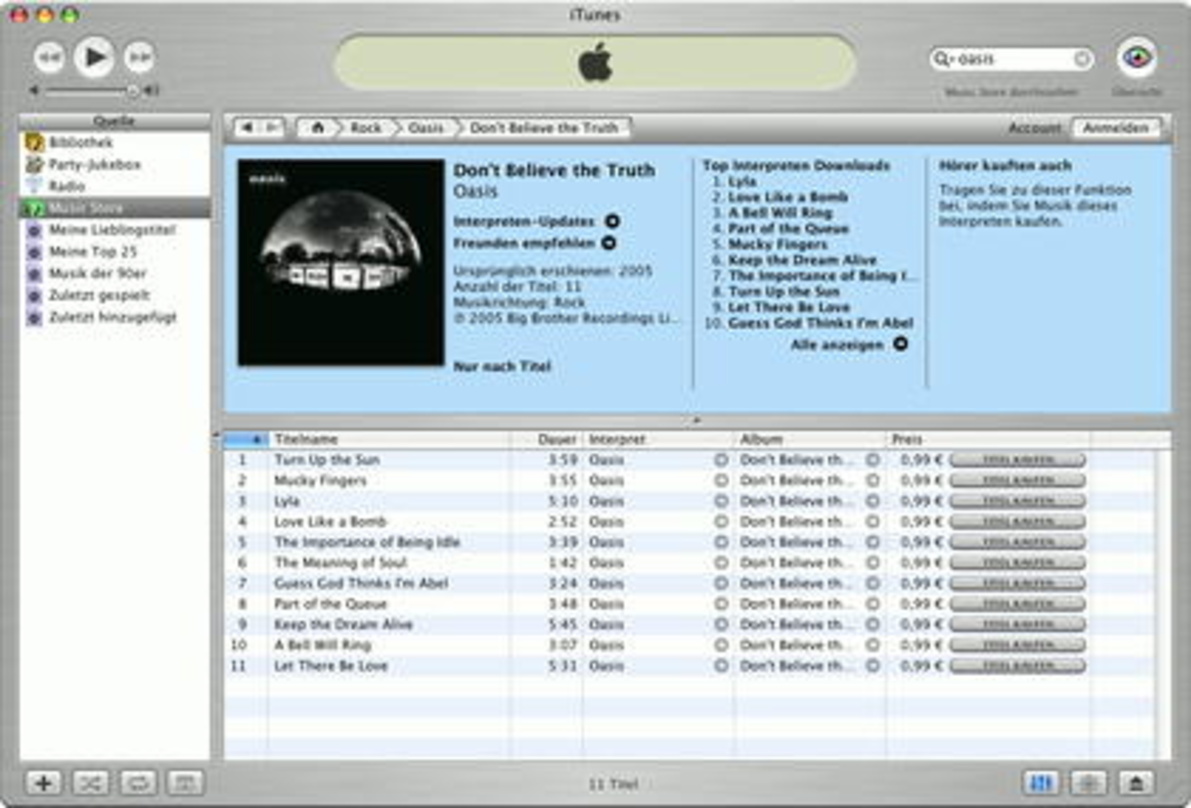Open Zuletzt hinzugefügt playlist
Viewport: 1191px width, 808px height.
(114, 317)
